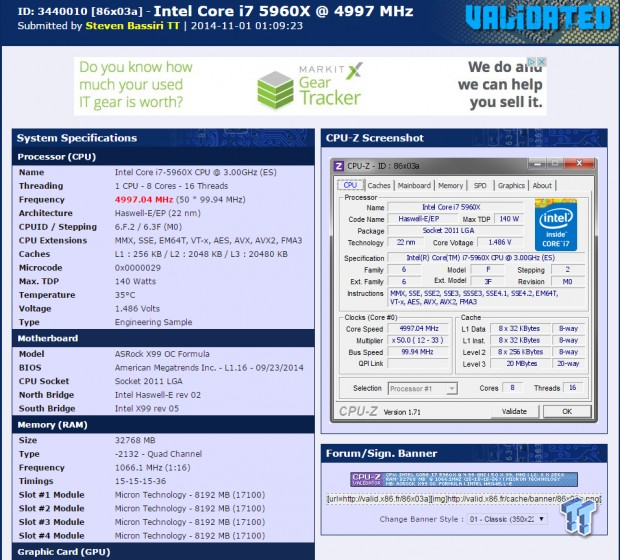Open the AdChoices info icon on the ad
The height and width of the screenshot is (560, 620).
point(533,62)
